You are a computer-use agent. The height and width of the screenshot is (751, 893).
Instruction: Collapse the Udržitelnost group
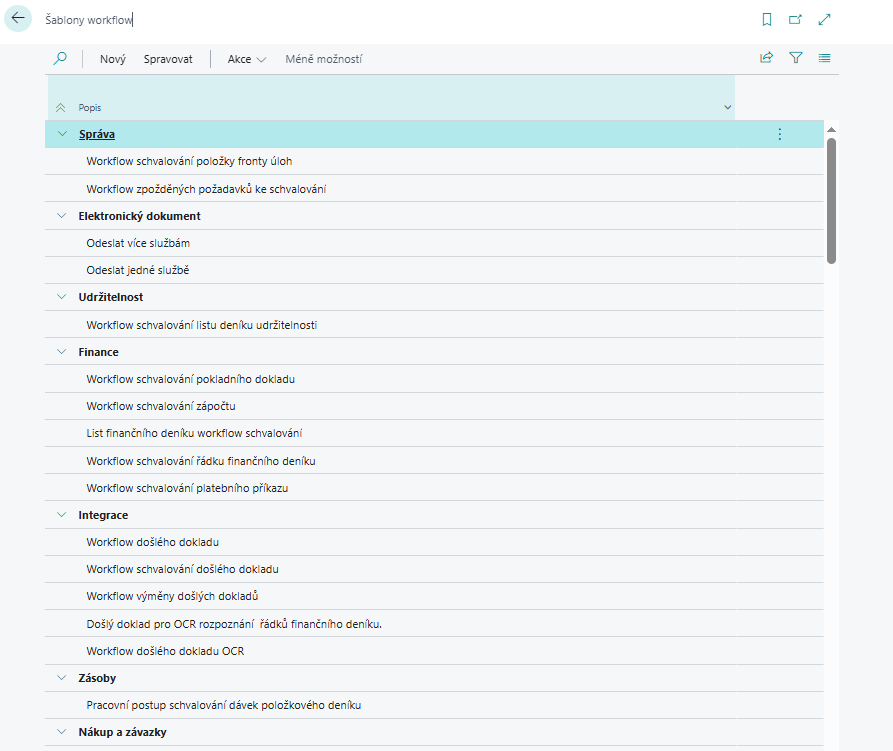point(62,297)
